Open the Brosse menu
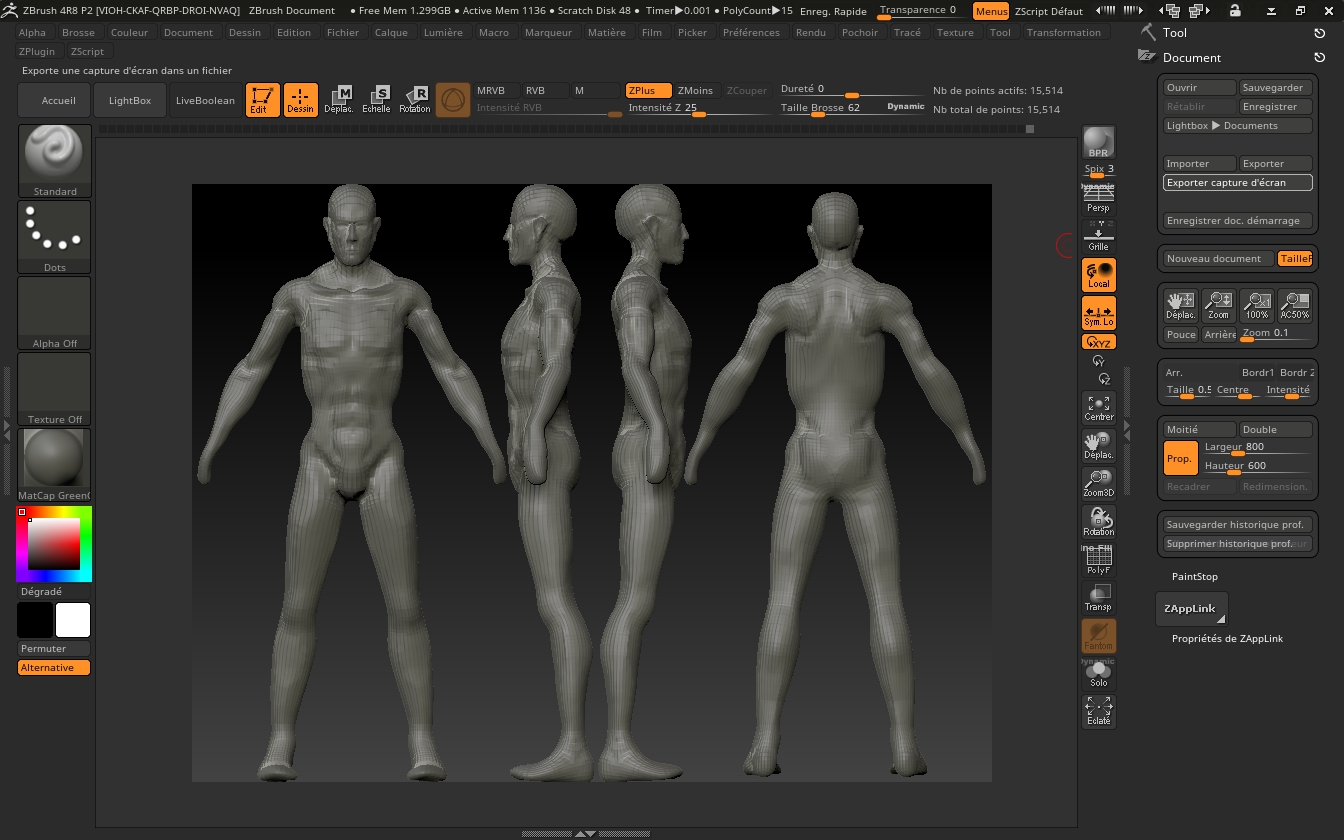Screen dimensions: 1344x840 coord(78,32)
